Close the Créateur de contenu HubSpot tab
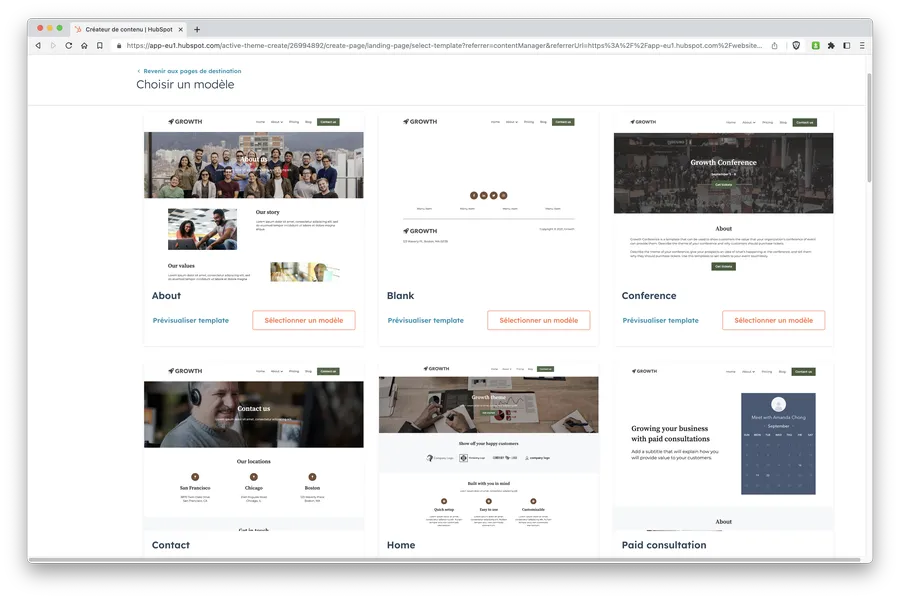900x599 pixels. coord(180,29)
